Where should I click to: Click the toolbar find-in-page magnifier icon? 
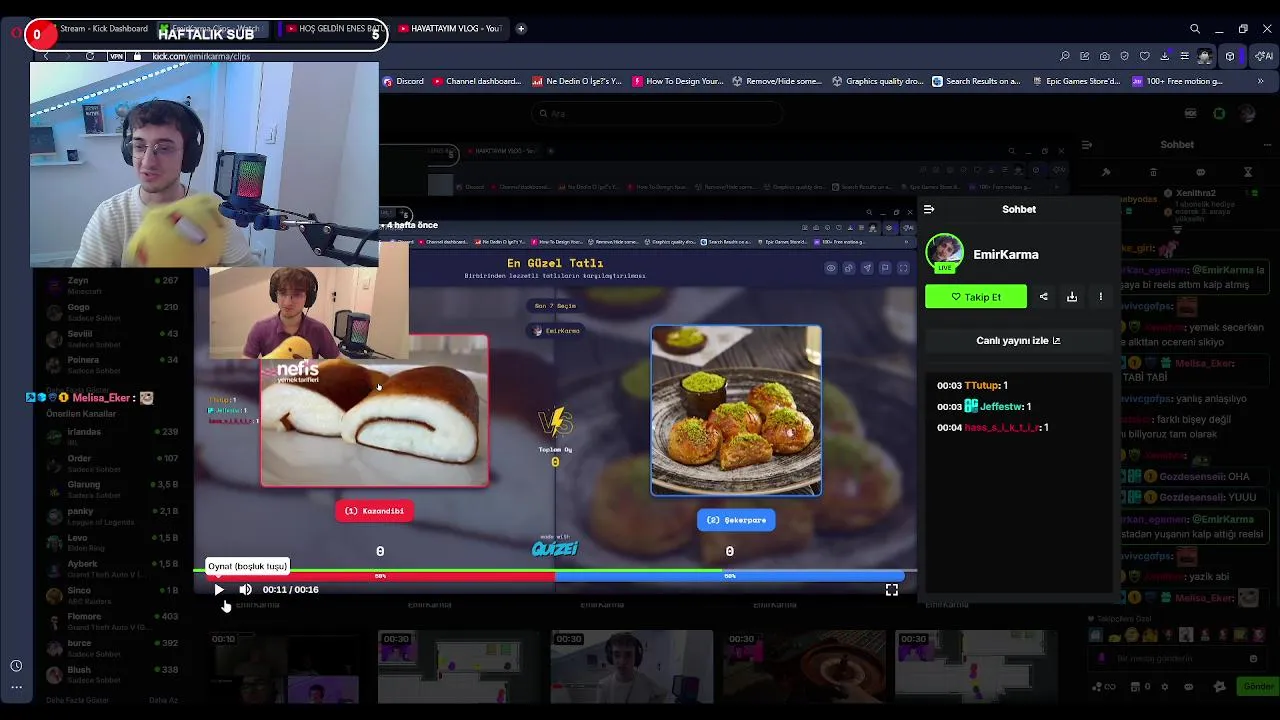(1065, 56)
